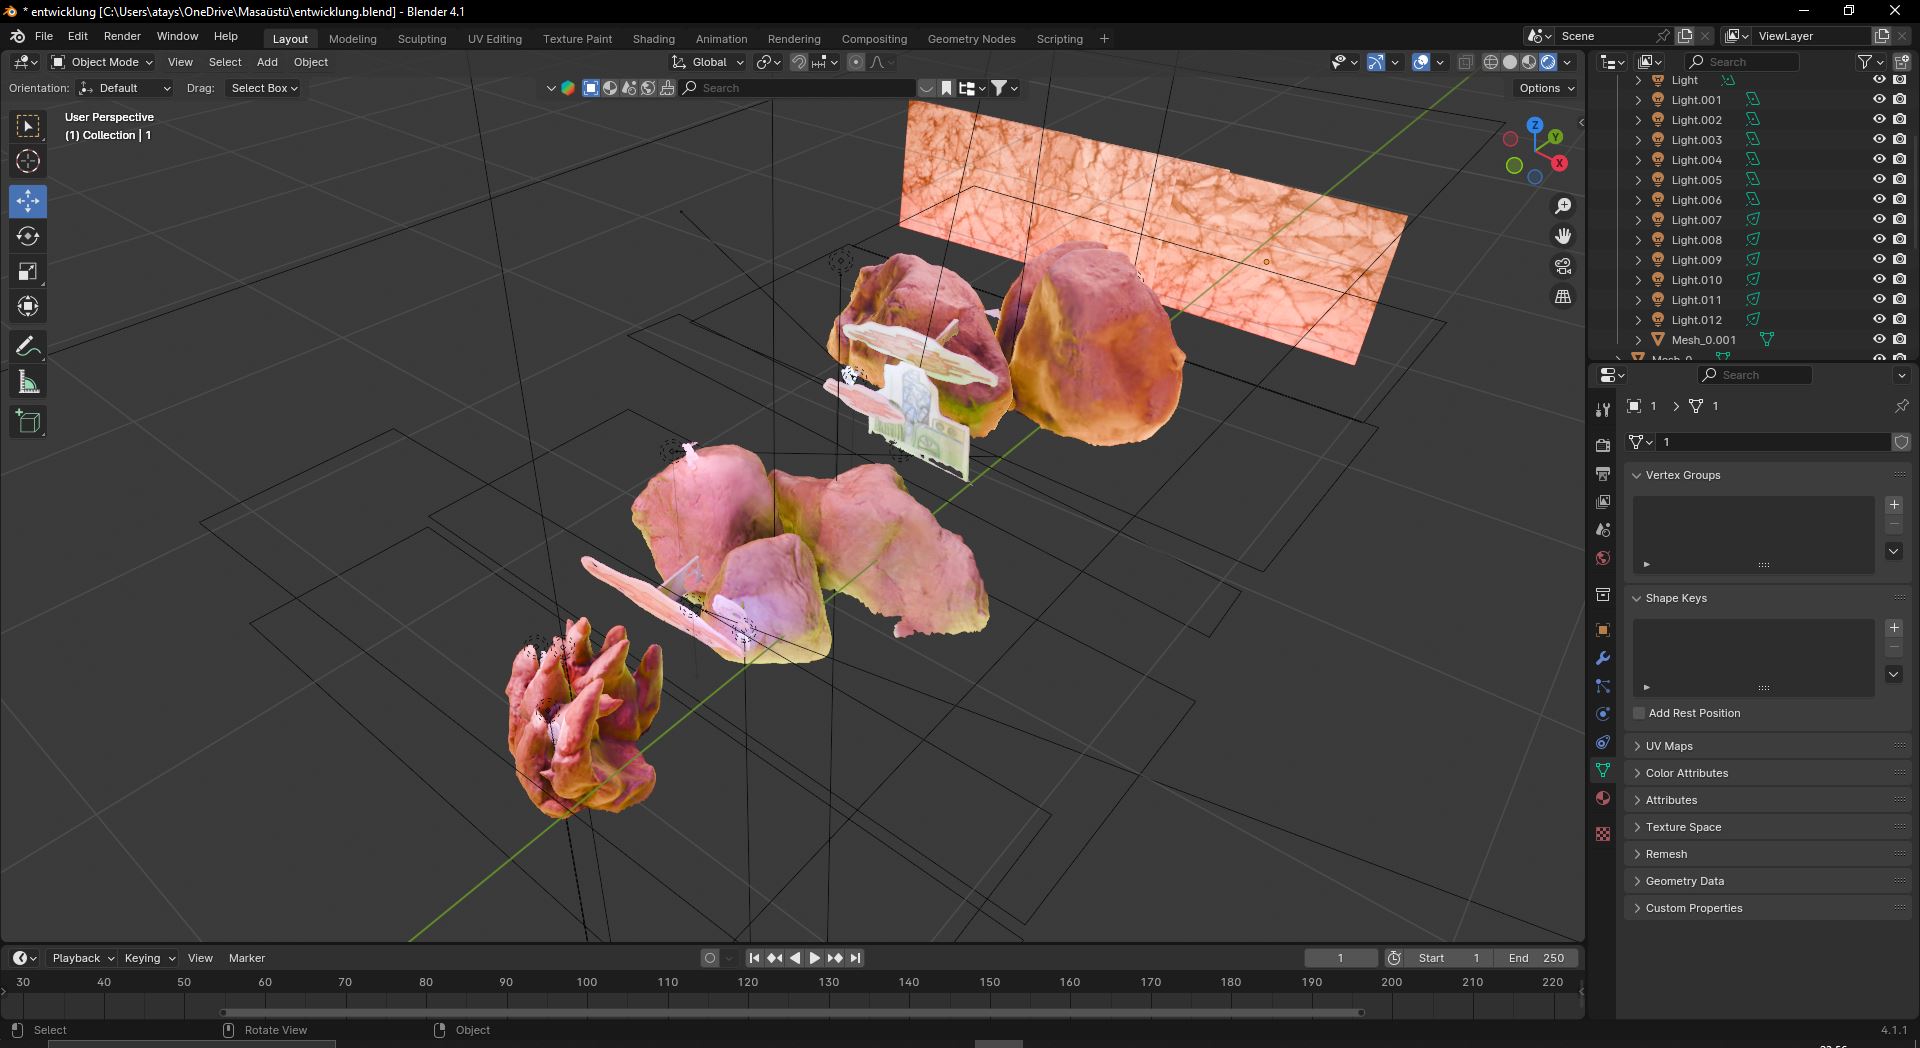This screenshot has width=1920, height=1048.
Task: Click the viewport Options button
Action: pos(1546,88)
